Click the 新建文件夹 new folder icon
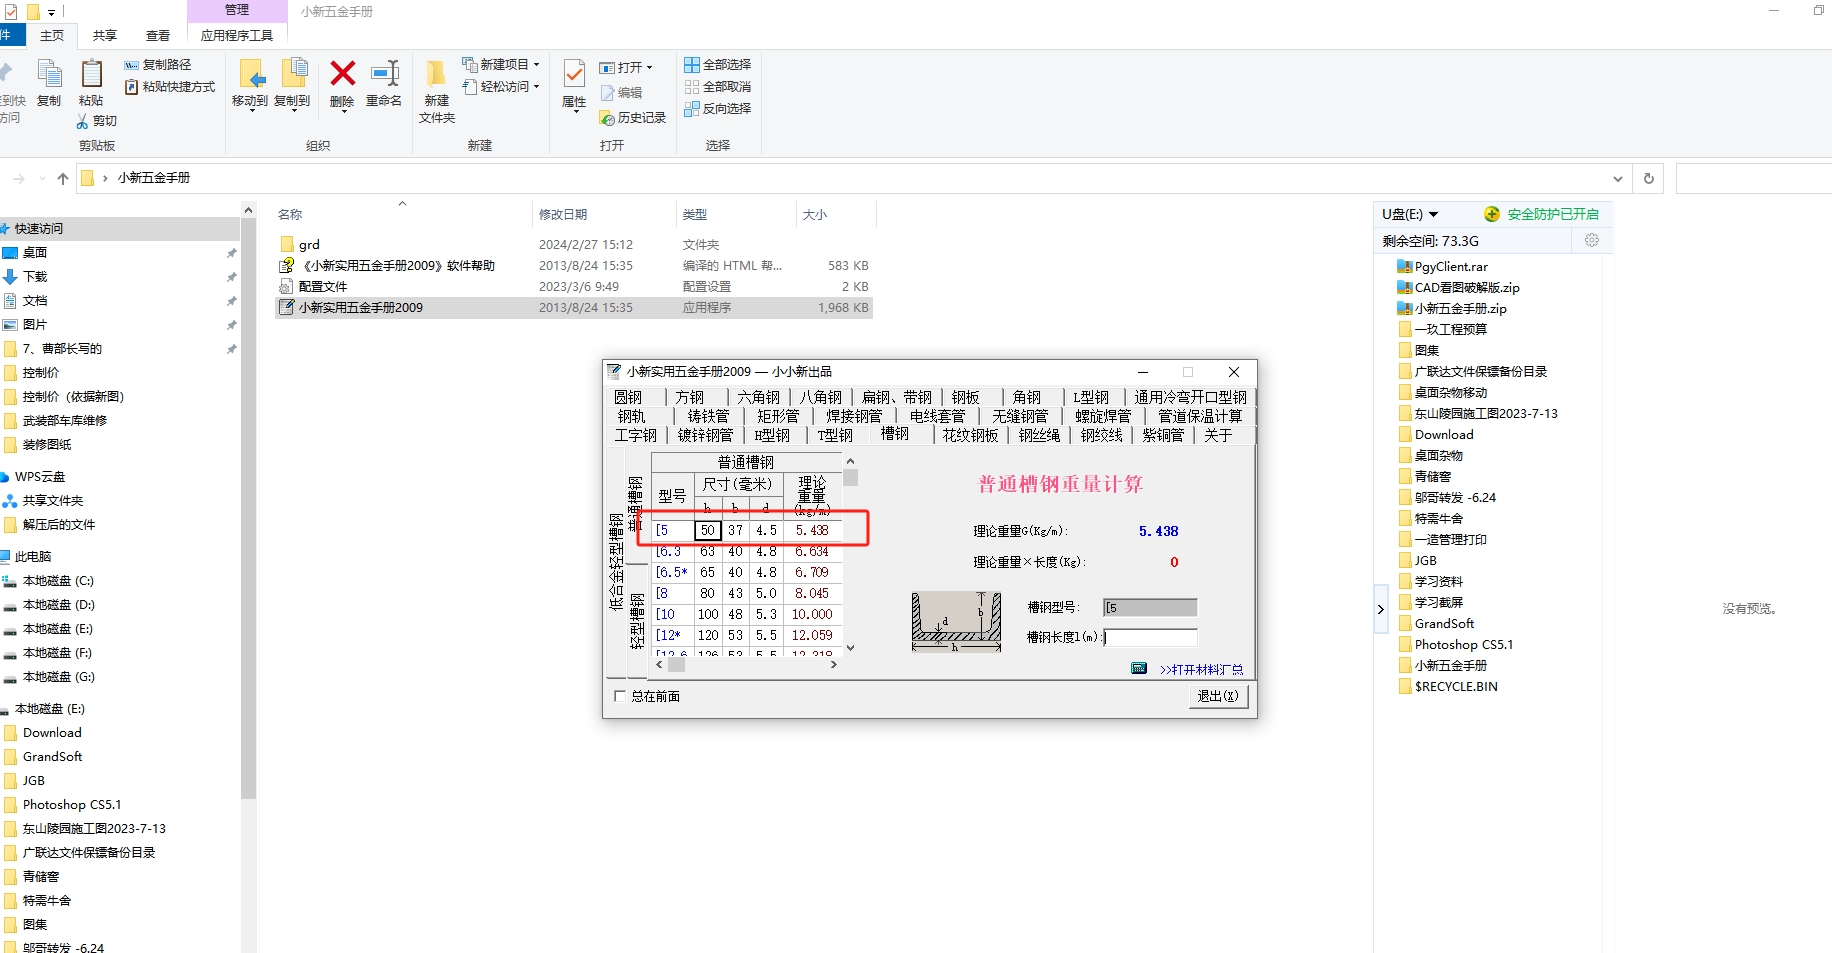This screenshot has width=1832, height=953. click(x=436, y=73)
